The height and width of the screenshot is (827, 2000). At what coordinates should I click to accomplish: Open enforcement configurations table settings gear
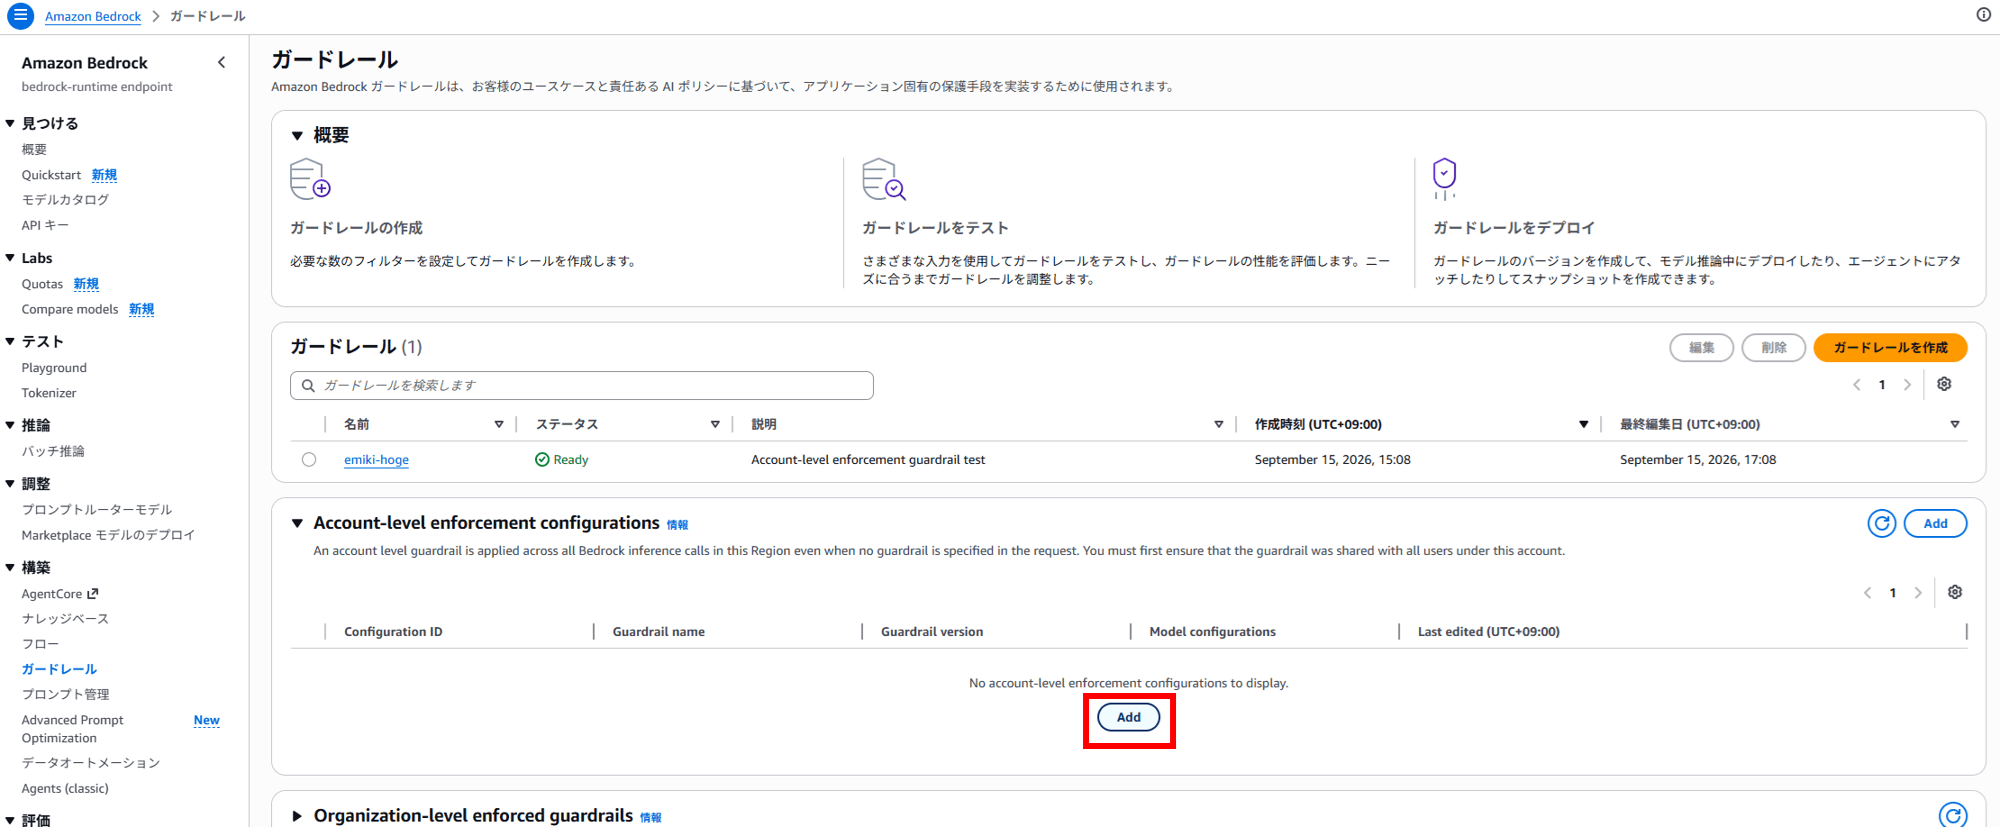pos(1955,592)
